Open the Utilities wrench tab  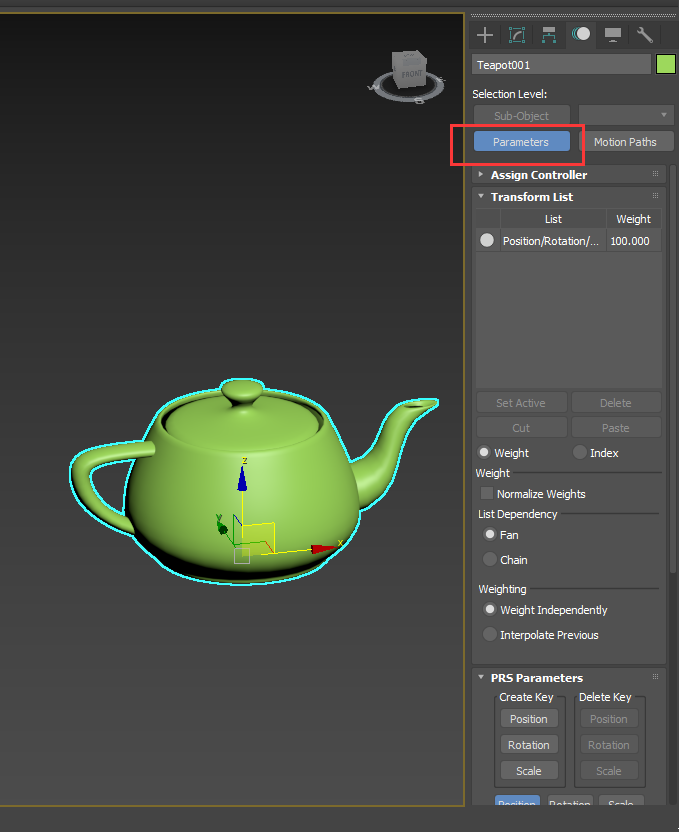645,35
